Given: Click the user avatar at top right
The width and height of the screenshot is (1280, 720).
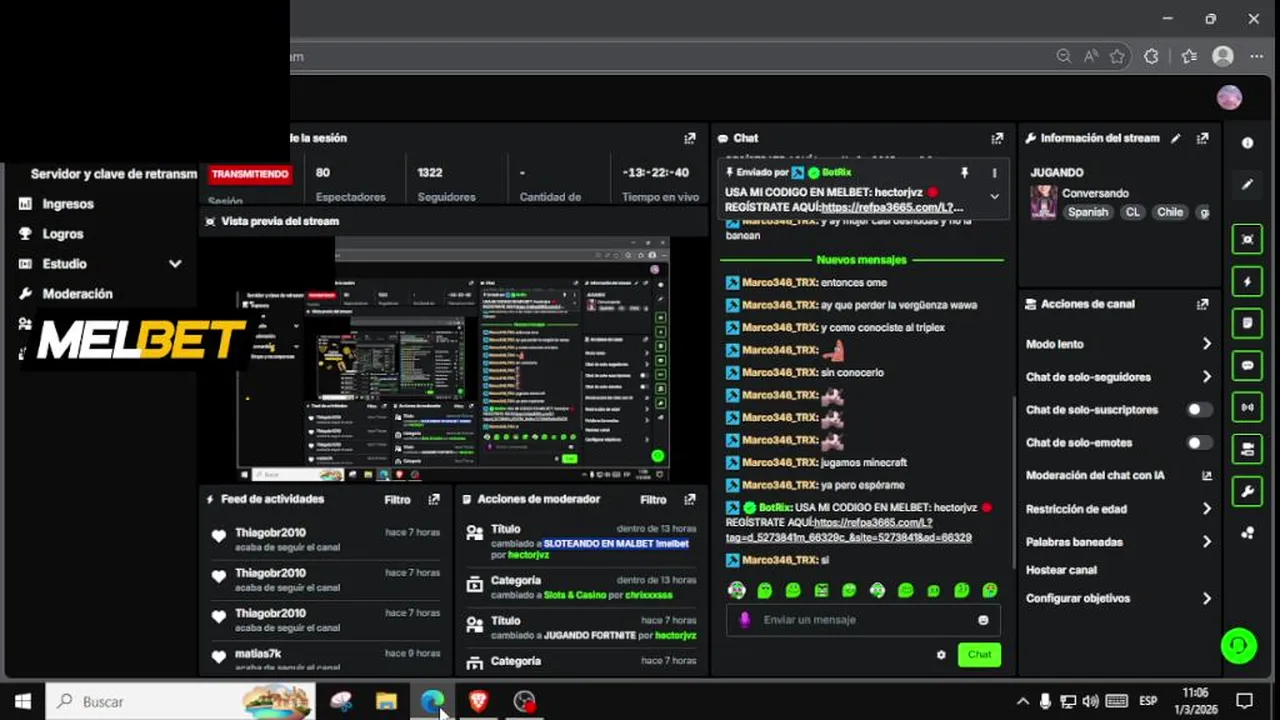Looking at the screenshot, I should [x=1229, y=97].
